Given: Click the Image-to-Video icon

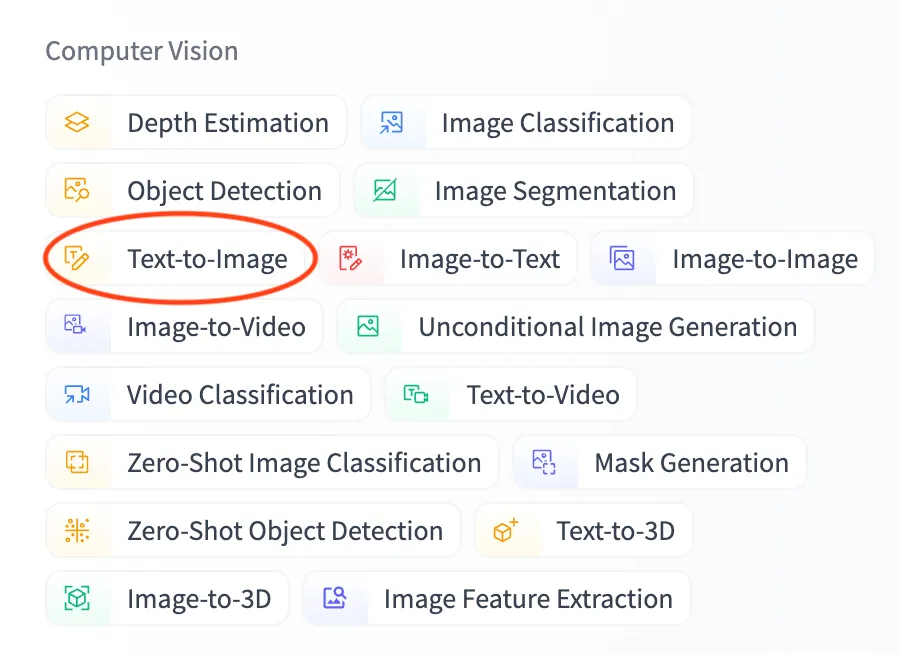Looking at the screenshot, I should click(77, 327).
